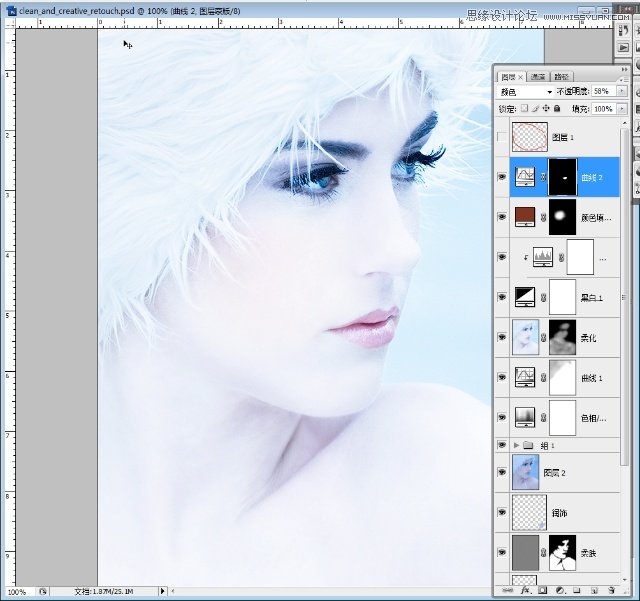Delete layer with trash icon
The width and height of the screenshot is (640, 601).
(611, 590)
